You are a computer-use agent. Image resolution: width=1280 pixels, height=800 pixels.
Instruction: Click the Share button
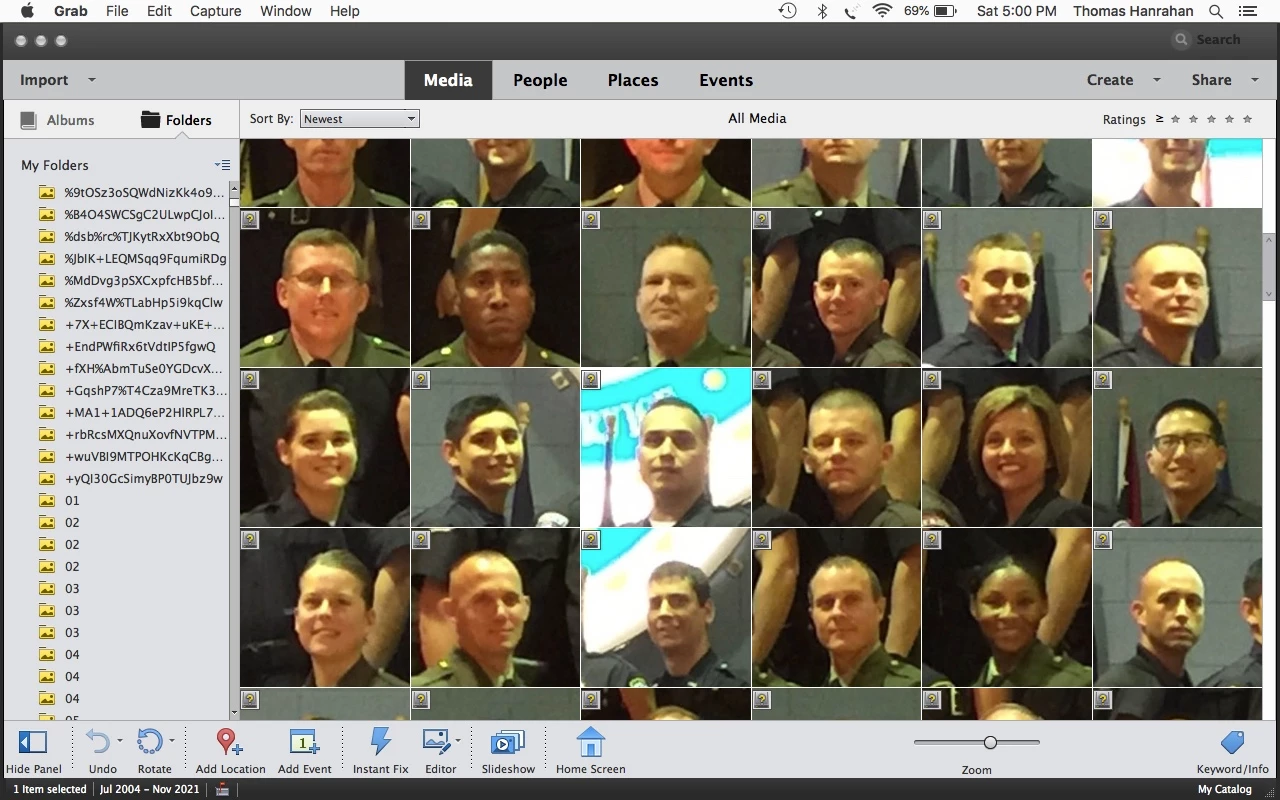pos(1211,80)
